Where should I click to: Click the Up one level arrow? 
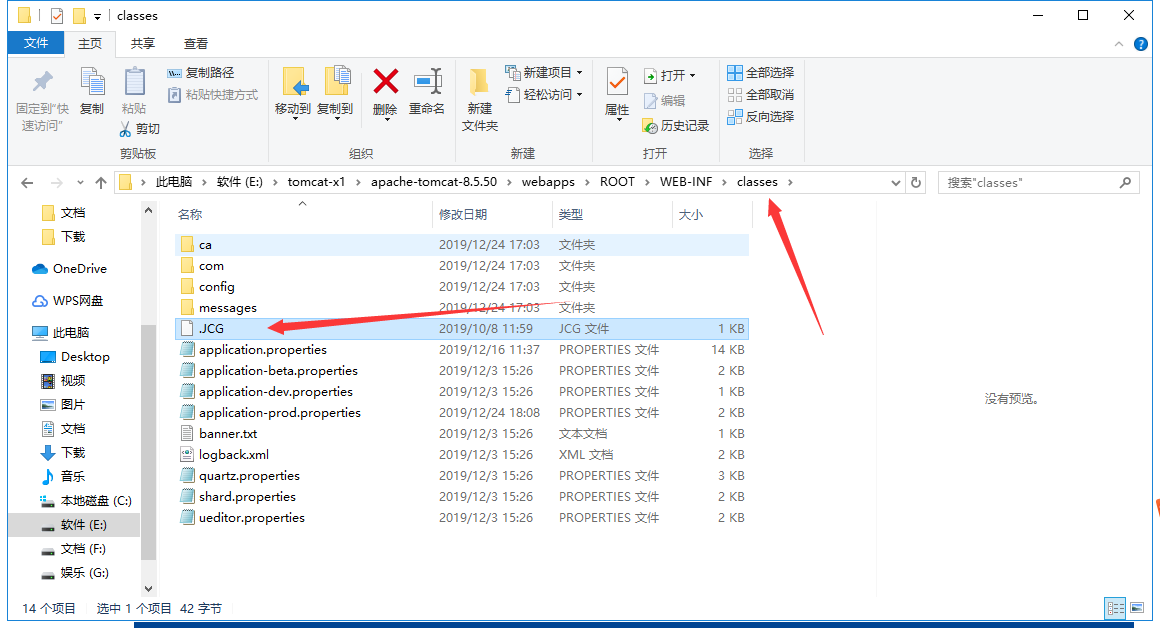pyautogui.click(x=101, y=183)
